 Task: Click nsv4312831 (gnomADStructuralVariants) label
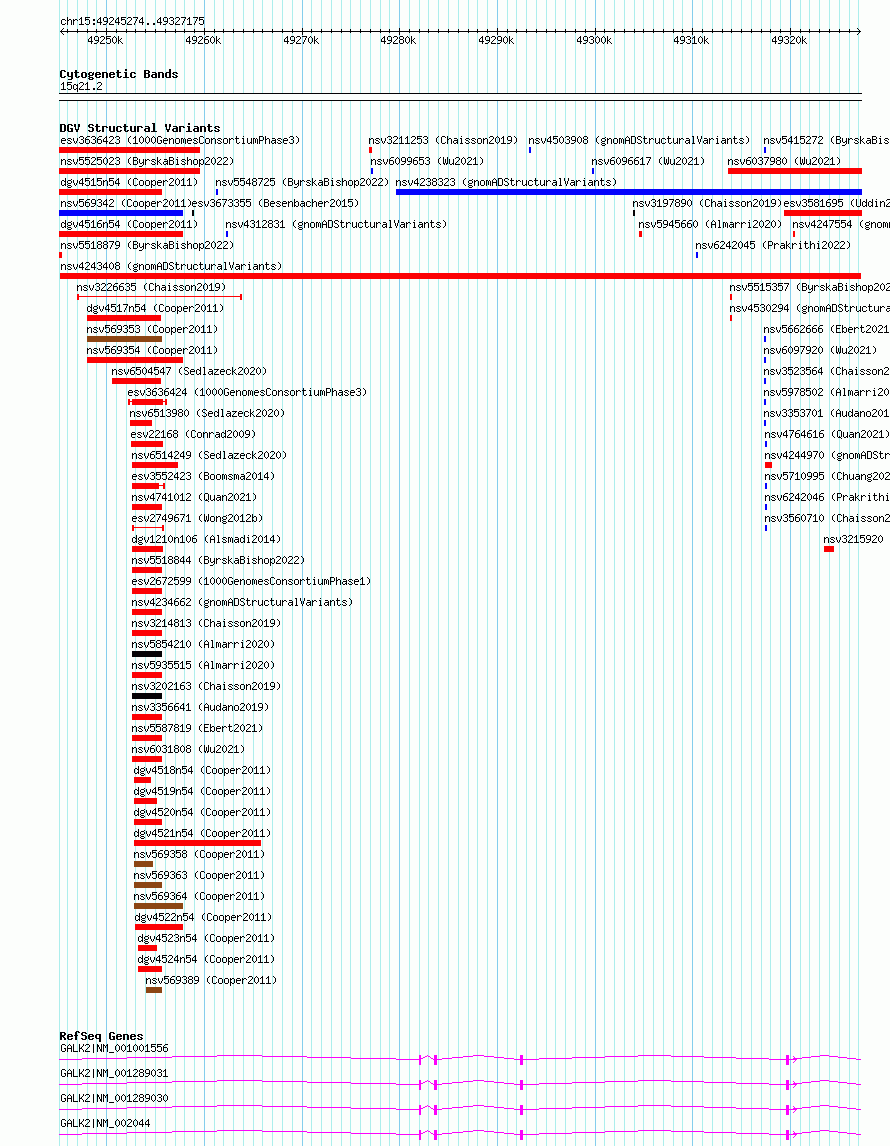coord(336,224)
